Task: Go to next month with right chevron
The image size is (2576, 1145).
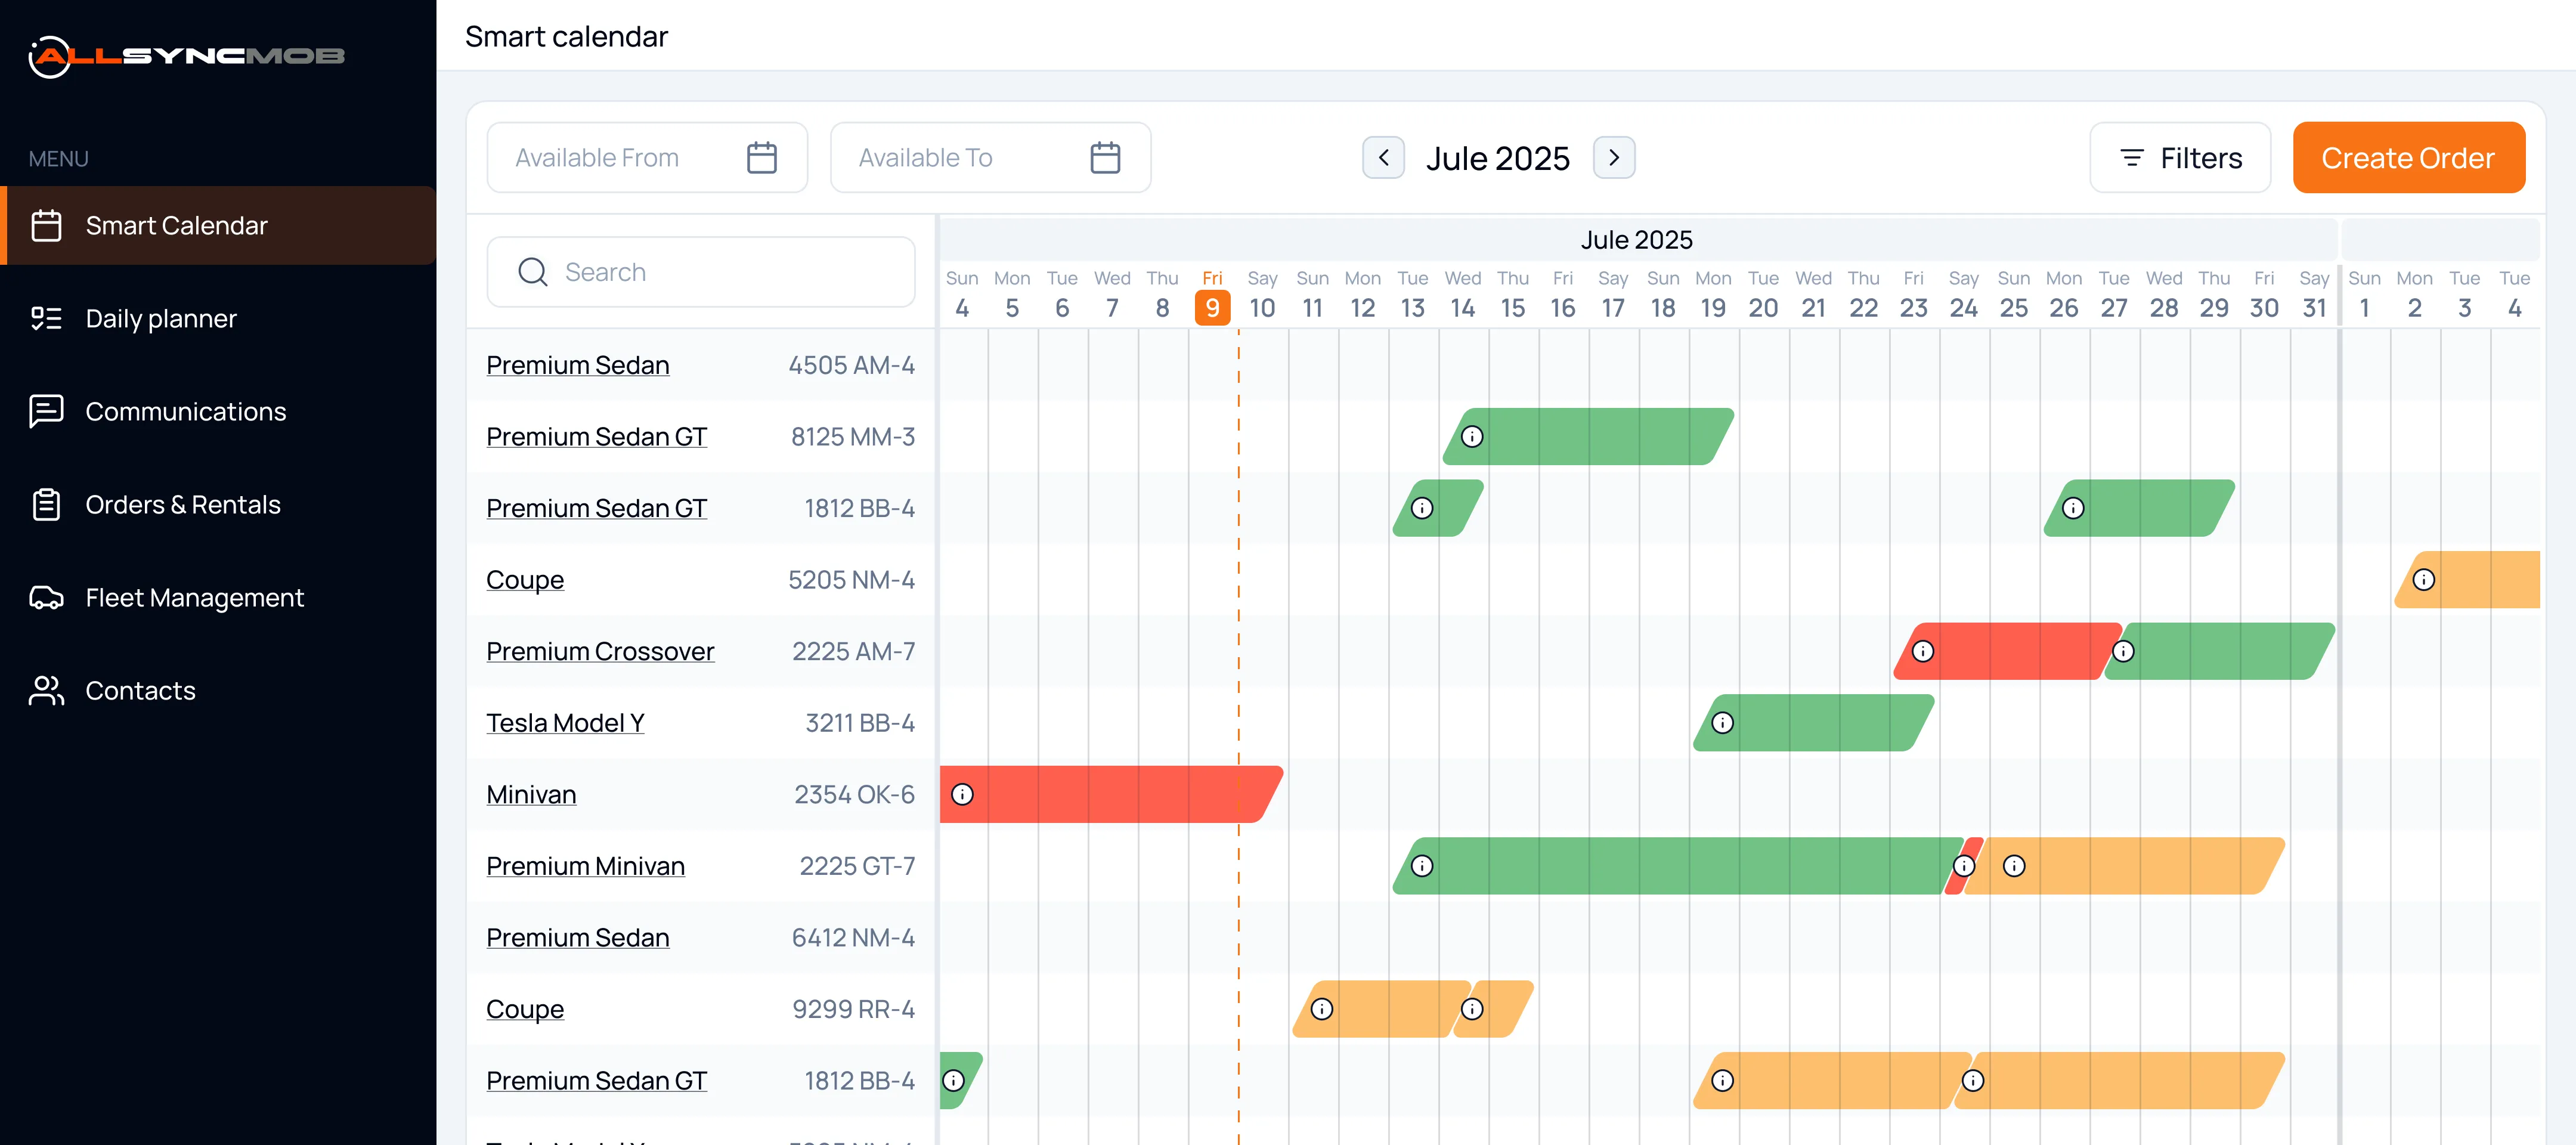Action: (x=1613, y=158)
